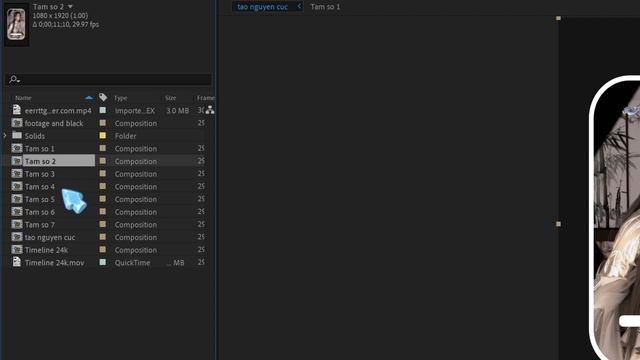This screenshot has height=360, width=640.
Task: Click the composition icon beside Tam so 1
Action: [x=17, y=148]
